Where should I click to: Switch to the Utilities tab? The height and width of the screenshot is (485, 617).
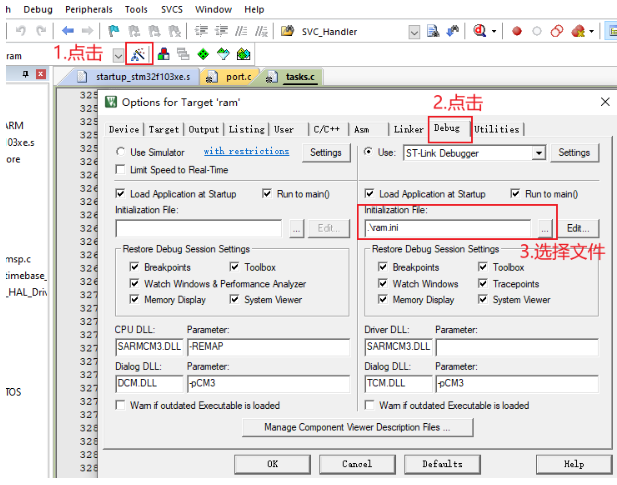point(497,129)
